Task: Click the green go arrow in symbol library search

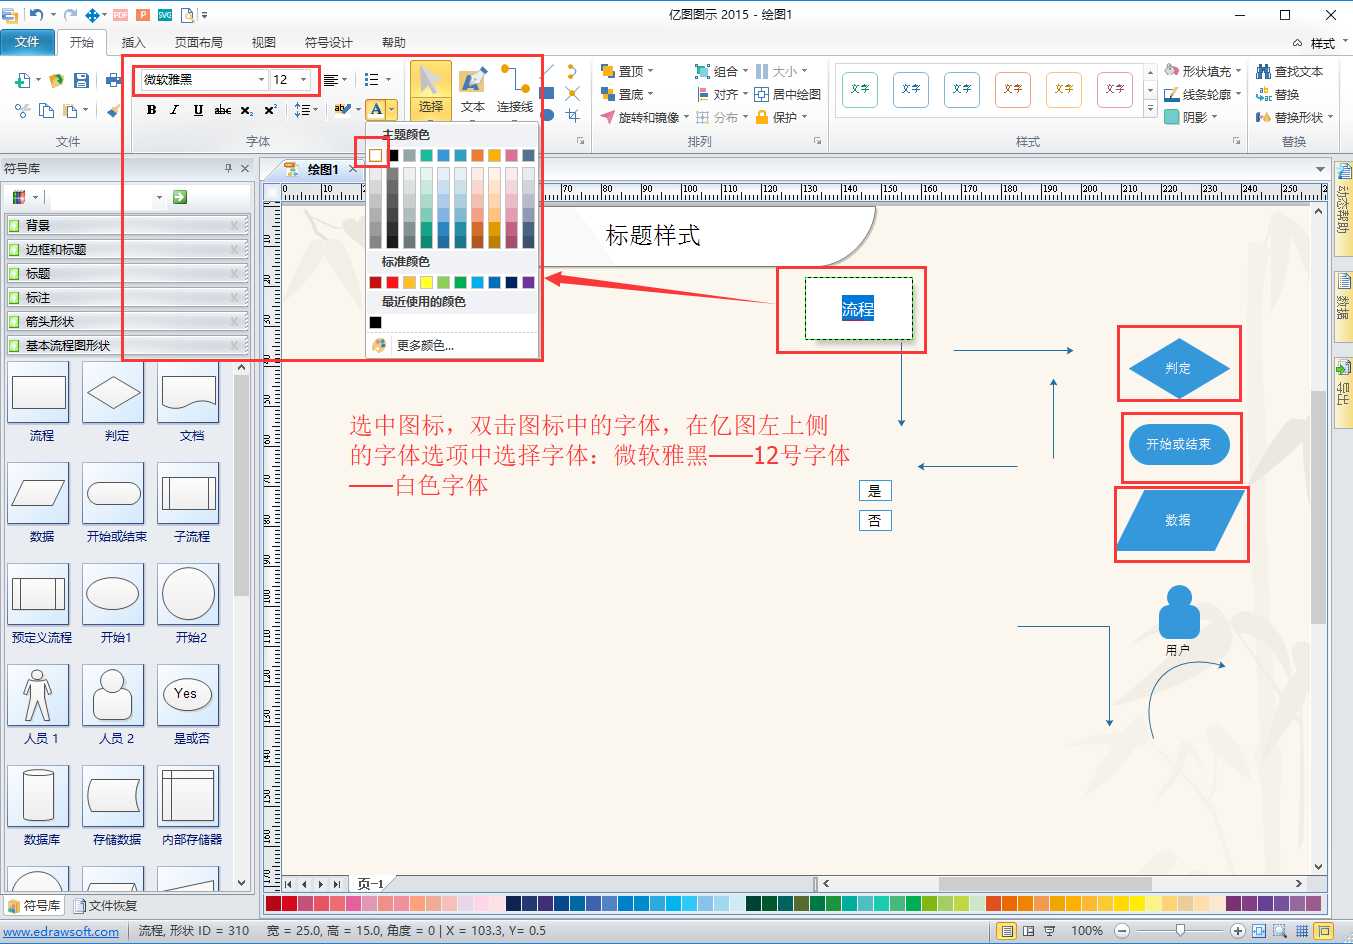Action: [x=180, y=197]
